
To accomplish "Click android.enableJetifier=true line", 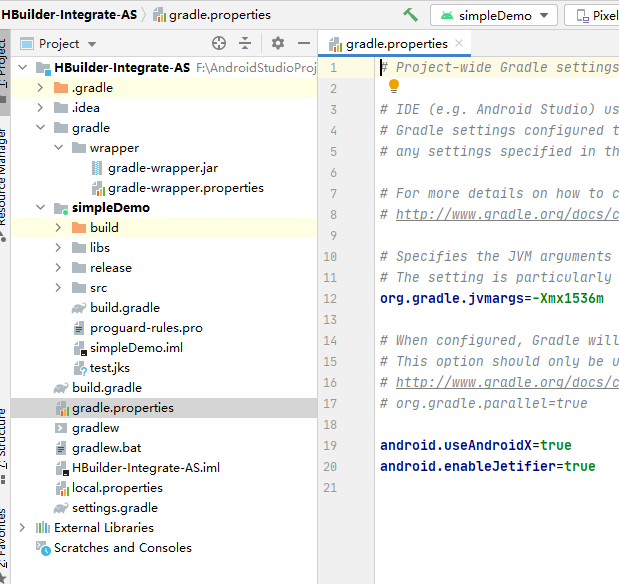I will (488, 466).
